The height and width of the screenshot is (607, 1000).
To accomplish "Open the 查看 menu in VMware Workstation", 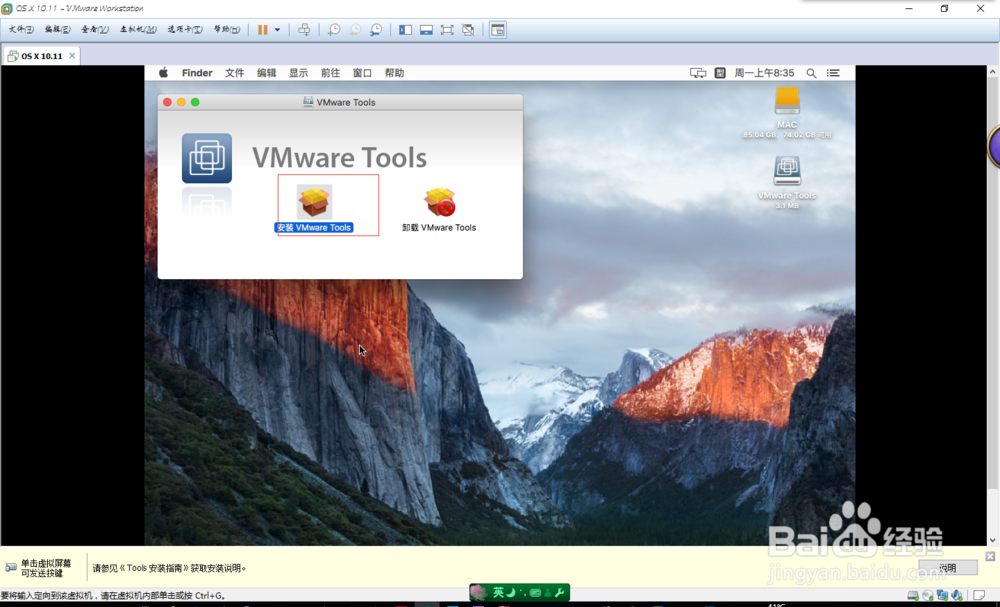I will point(94,29).
